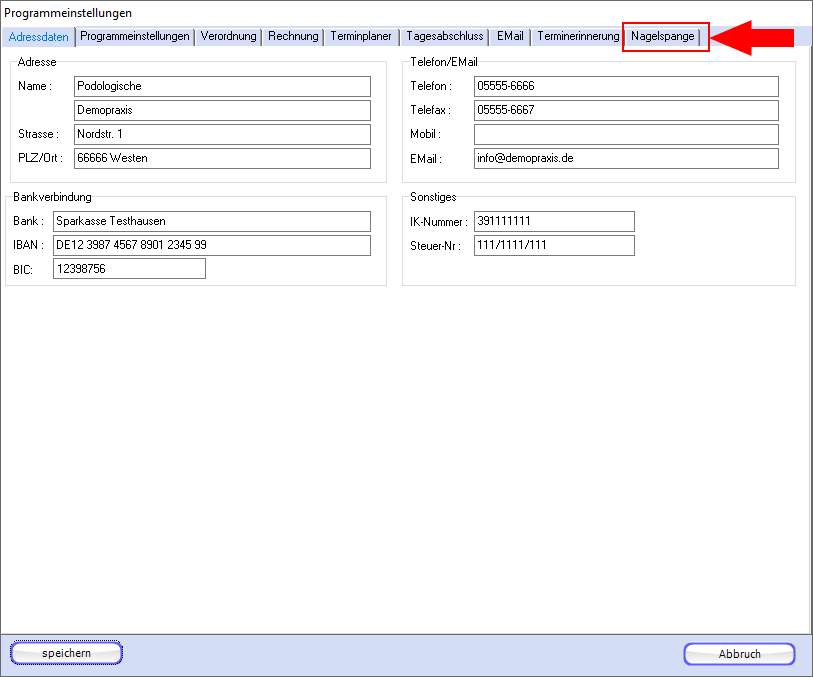Click the Telefon number field
Screen dimensions: 813x677
625,86
